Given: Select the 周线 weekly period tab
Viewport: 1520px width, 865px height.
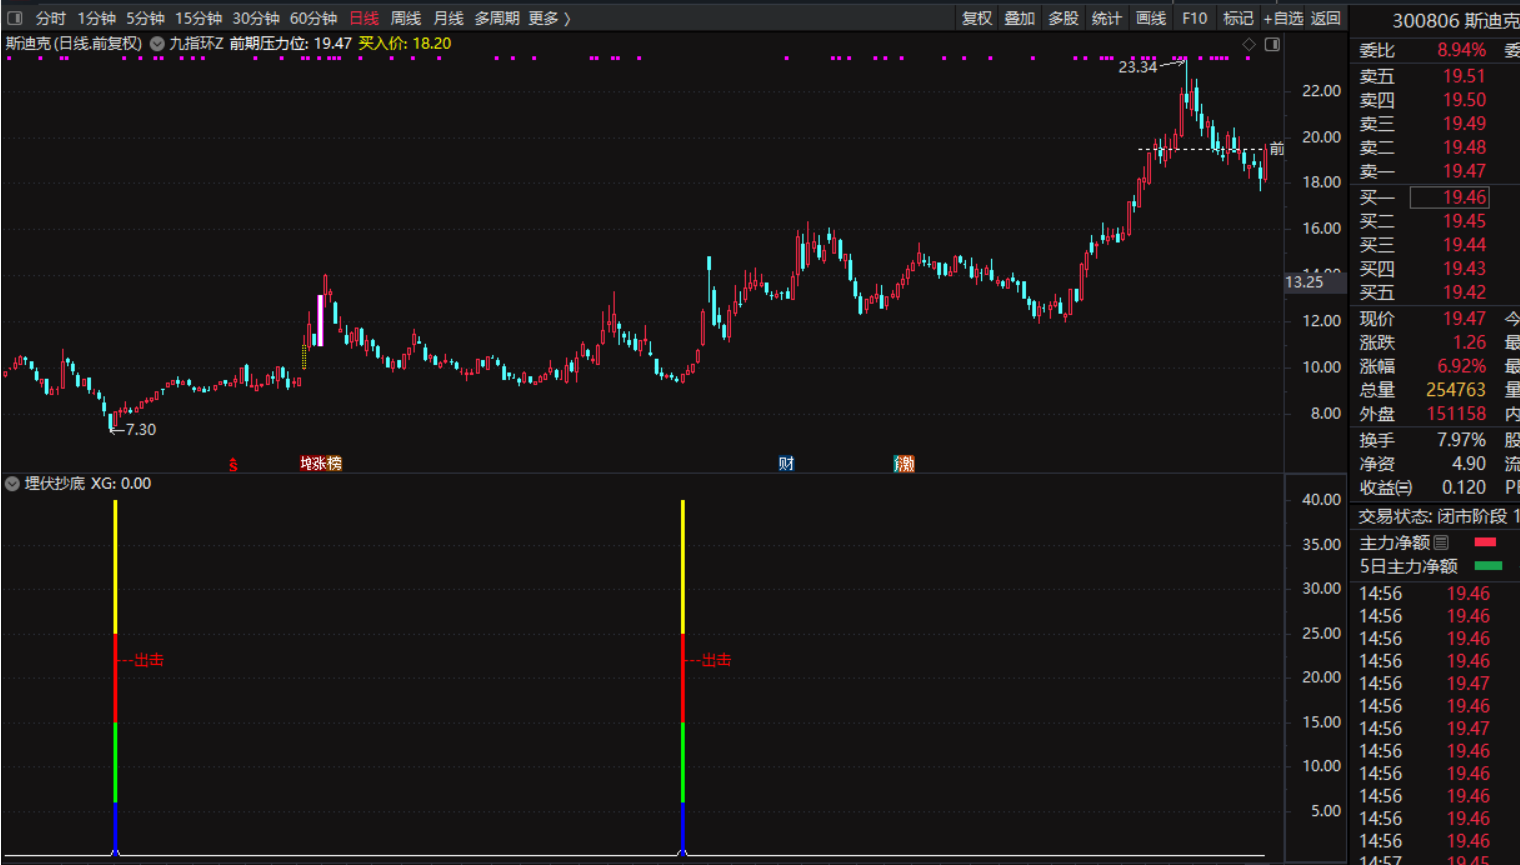Looking at the screenshot, I should (x=405, y=18).
